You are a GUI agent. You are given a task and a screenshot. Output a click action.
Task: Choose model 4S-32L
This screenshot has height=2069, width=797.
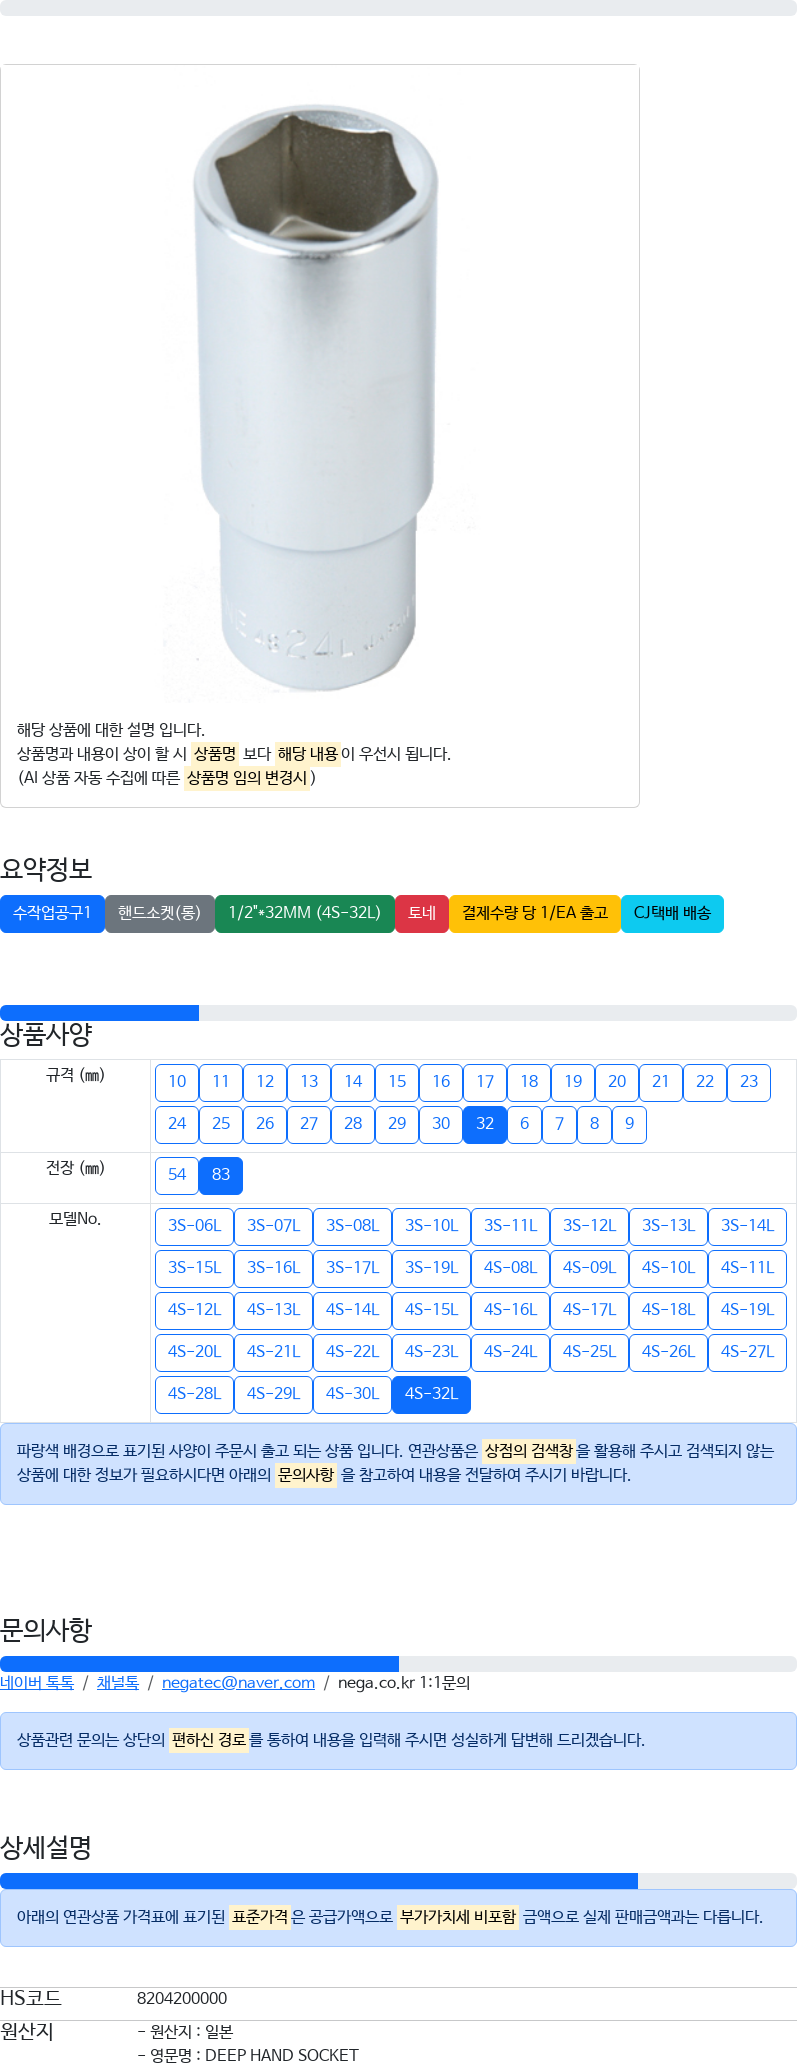click(431, 1394)
